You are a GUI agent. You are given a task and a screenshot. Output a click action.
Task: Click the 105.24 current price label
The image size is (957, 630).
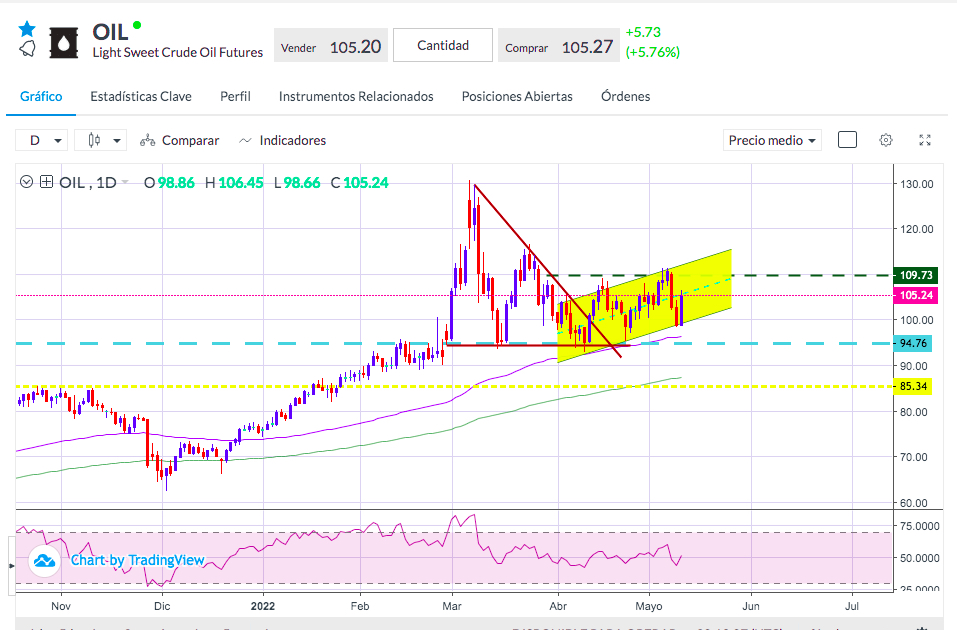pos(915,295)
